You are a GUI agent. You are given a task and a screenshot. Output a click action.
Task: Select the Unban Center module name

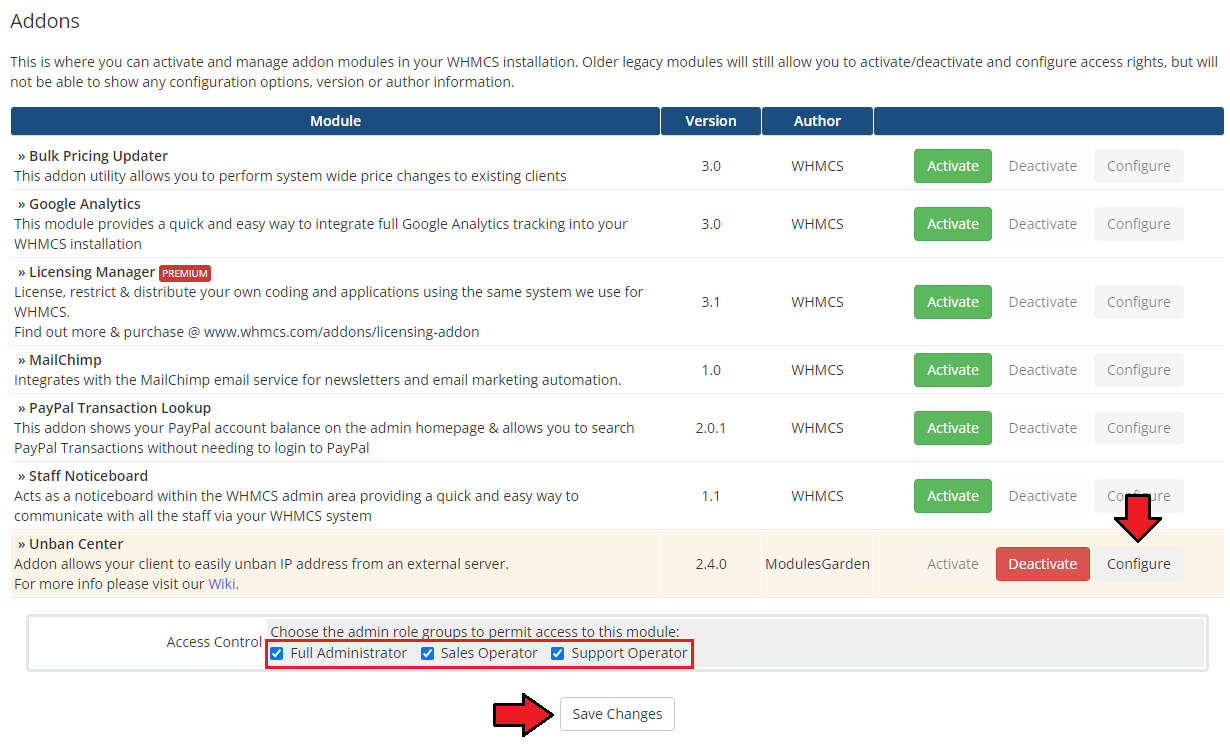(76, 544)
